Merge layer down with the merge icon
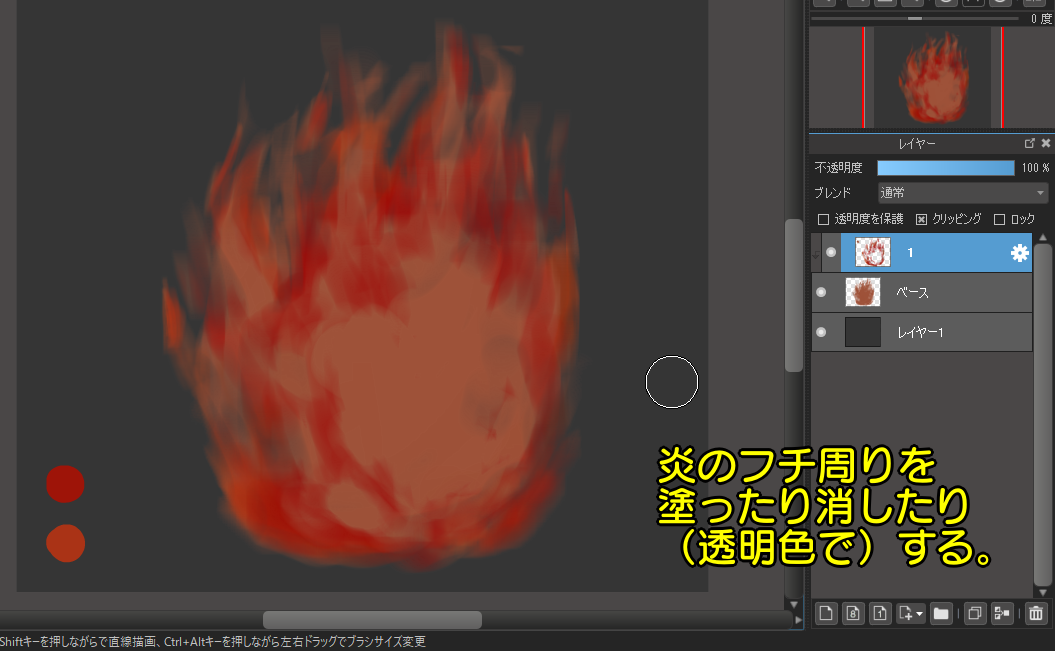This screenshot has height=651, width=1055. point(1001,613)
